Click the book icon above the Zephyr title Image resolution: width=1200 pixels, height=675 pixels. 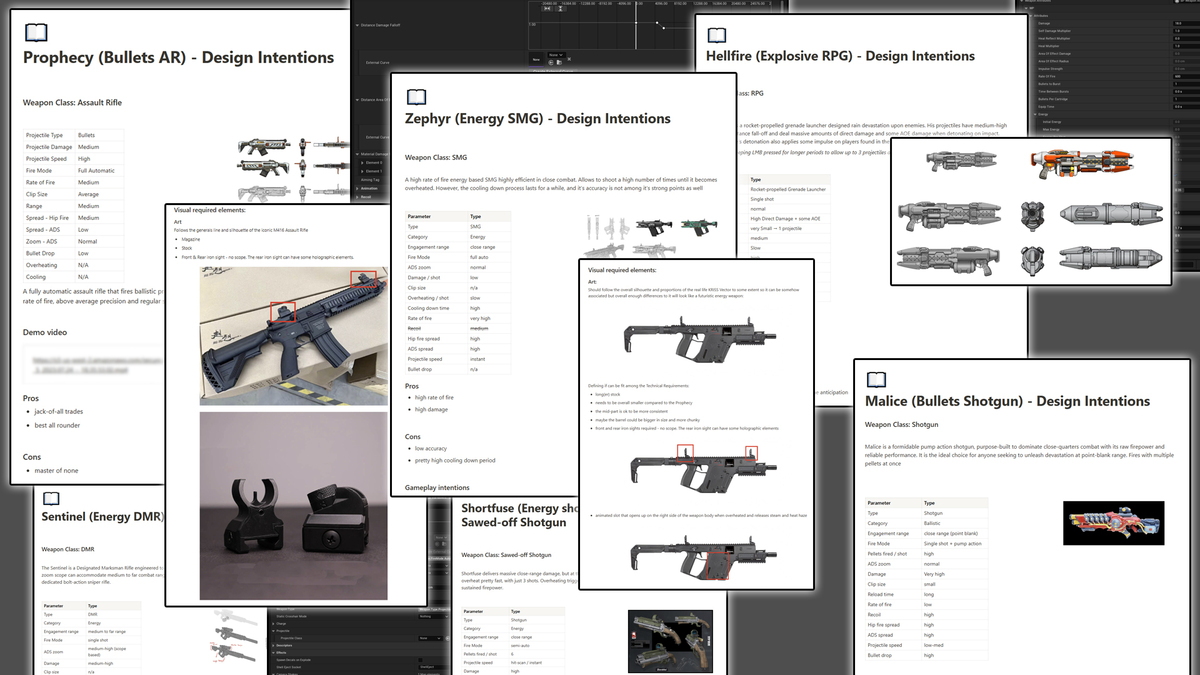click(416, 97)
